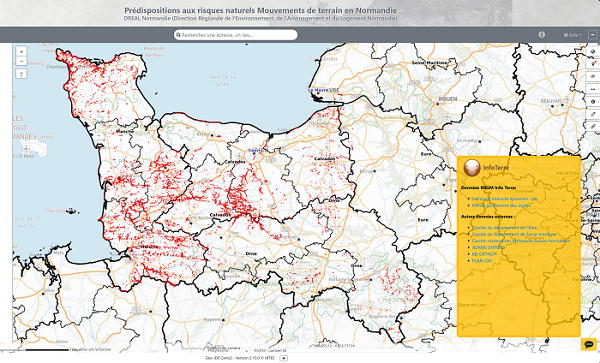Open the information icon in the header bar
Screen dimensions: 600x363
541,35
